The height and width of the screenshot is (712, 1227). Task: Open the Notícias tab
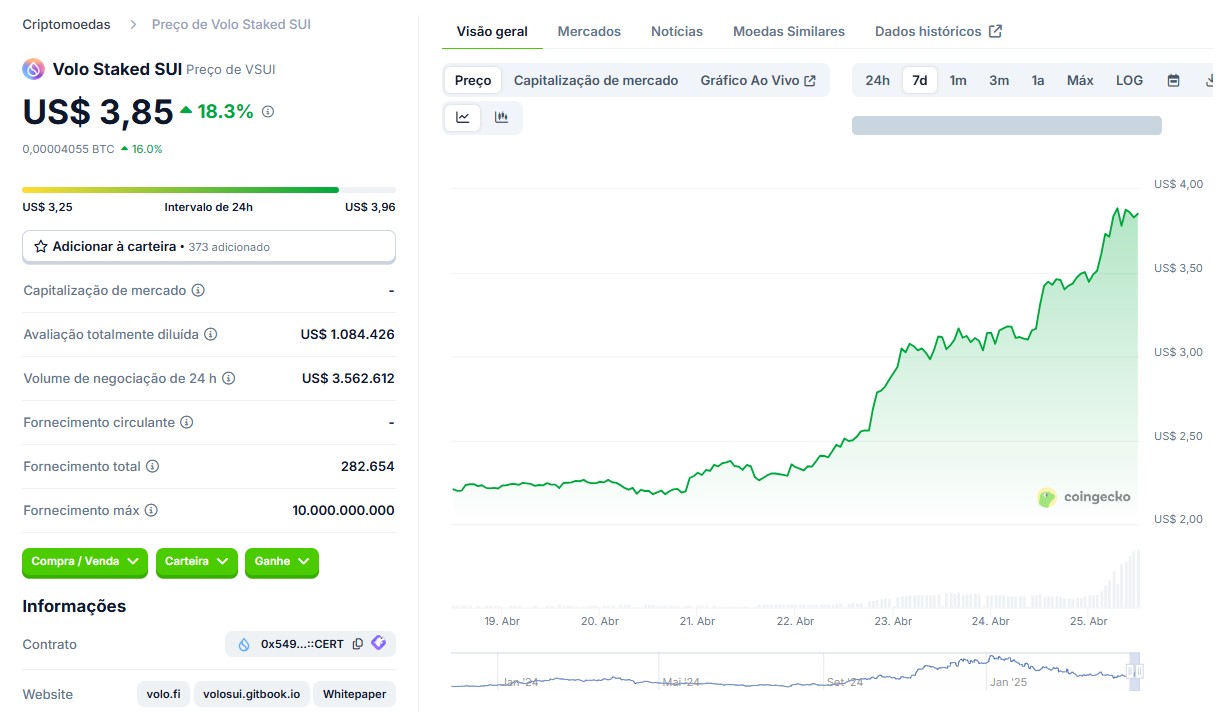click(677, 31)
